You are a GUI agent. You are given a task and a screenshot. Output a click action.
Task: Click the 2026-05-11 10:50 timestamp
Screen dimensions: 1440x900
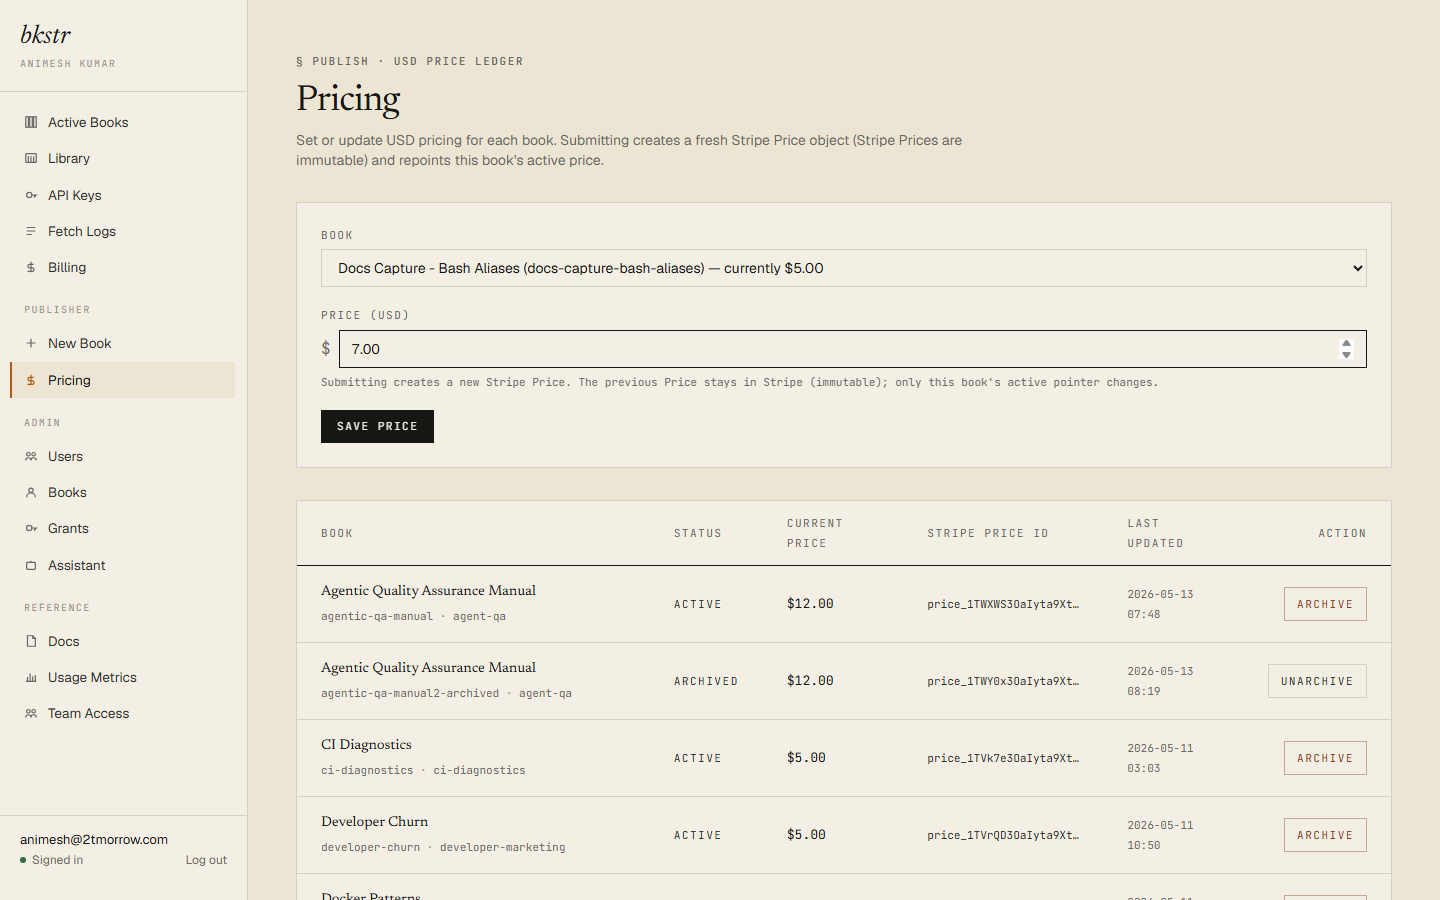(1160, 835)
